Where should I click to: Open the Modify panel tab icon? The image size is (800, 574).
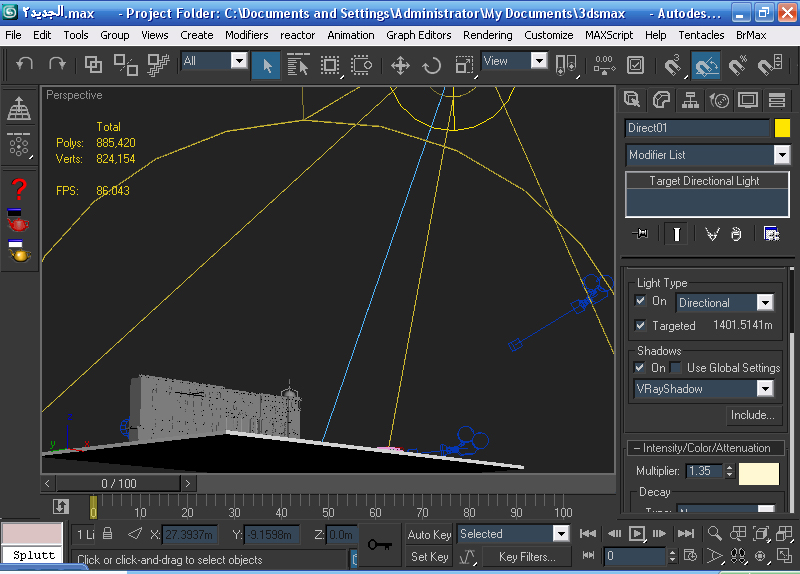pos(661,100)
